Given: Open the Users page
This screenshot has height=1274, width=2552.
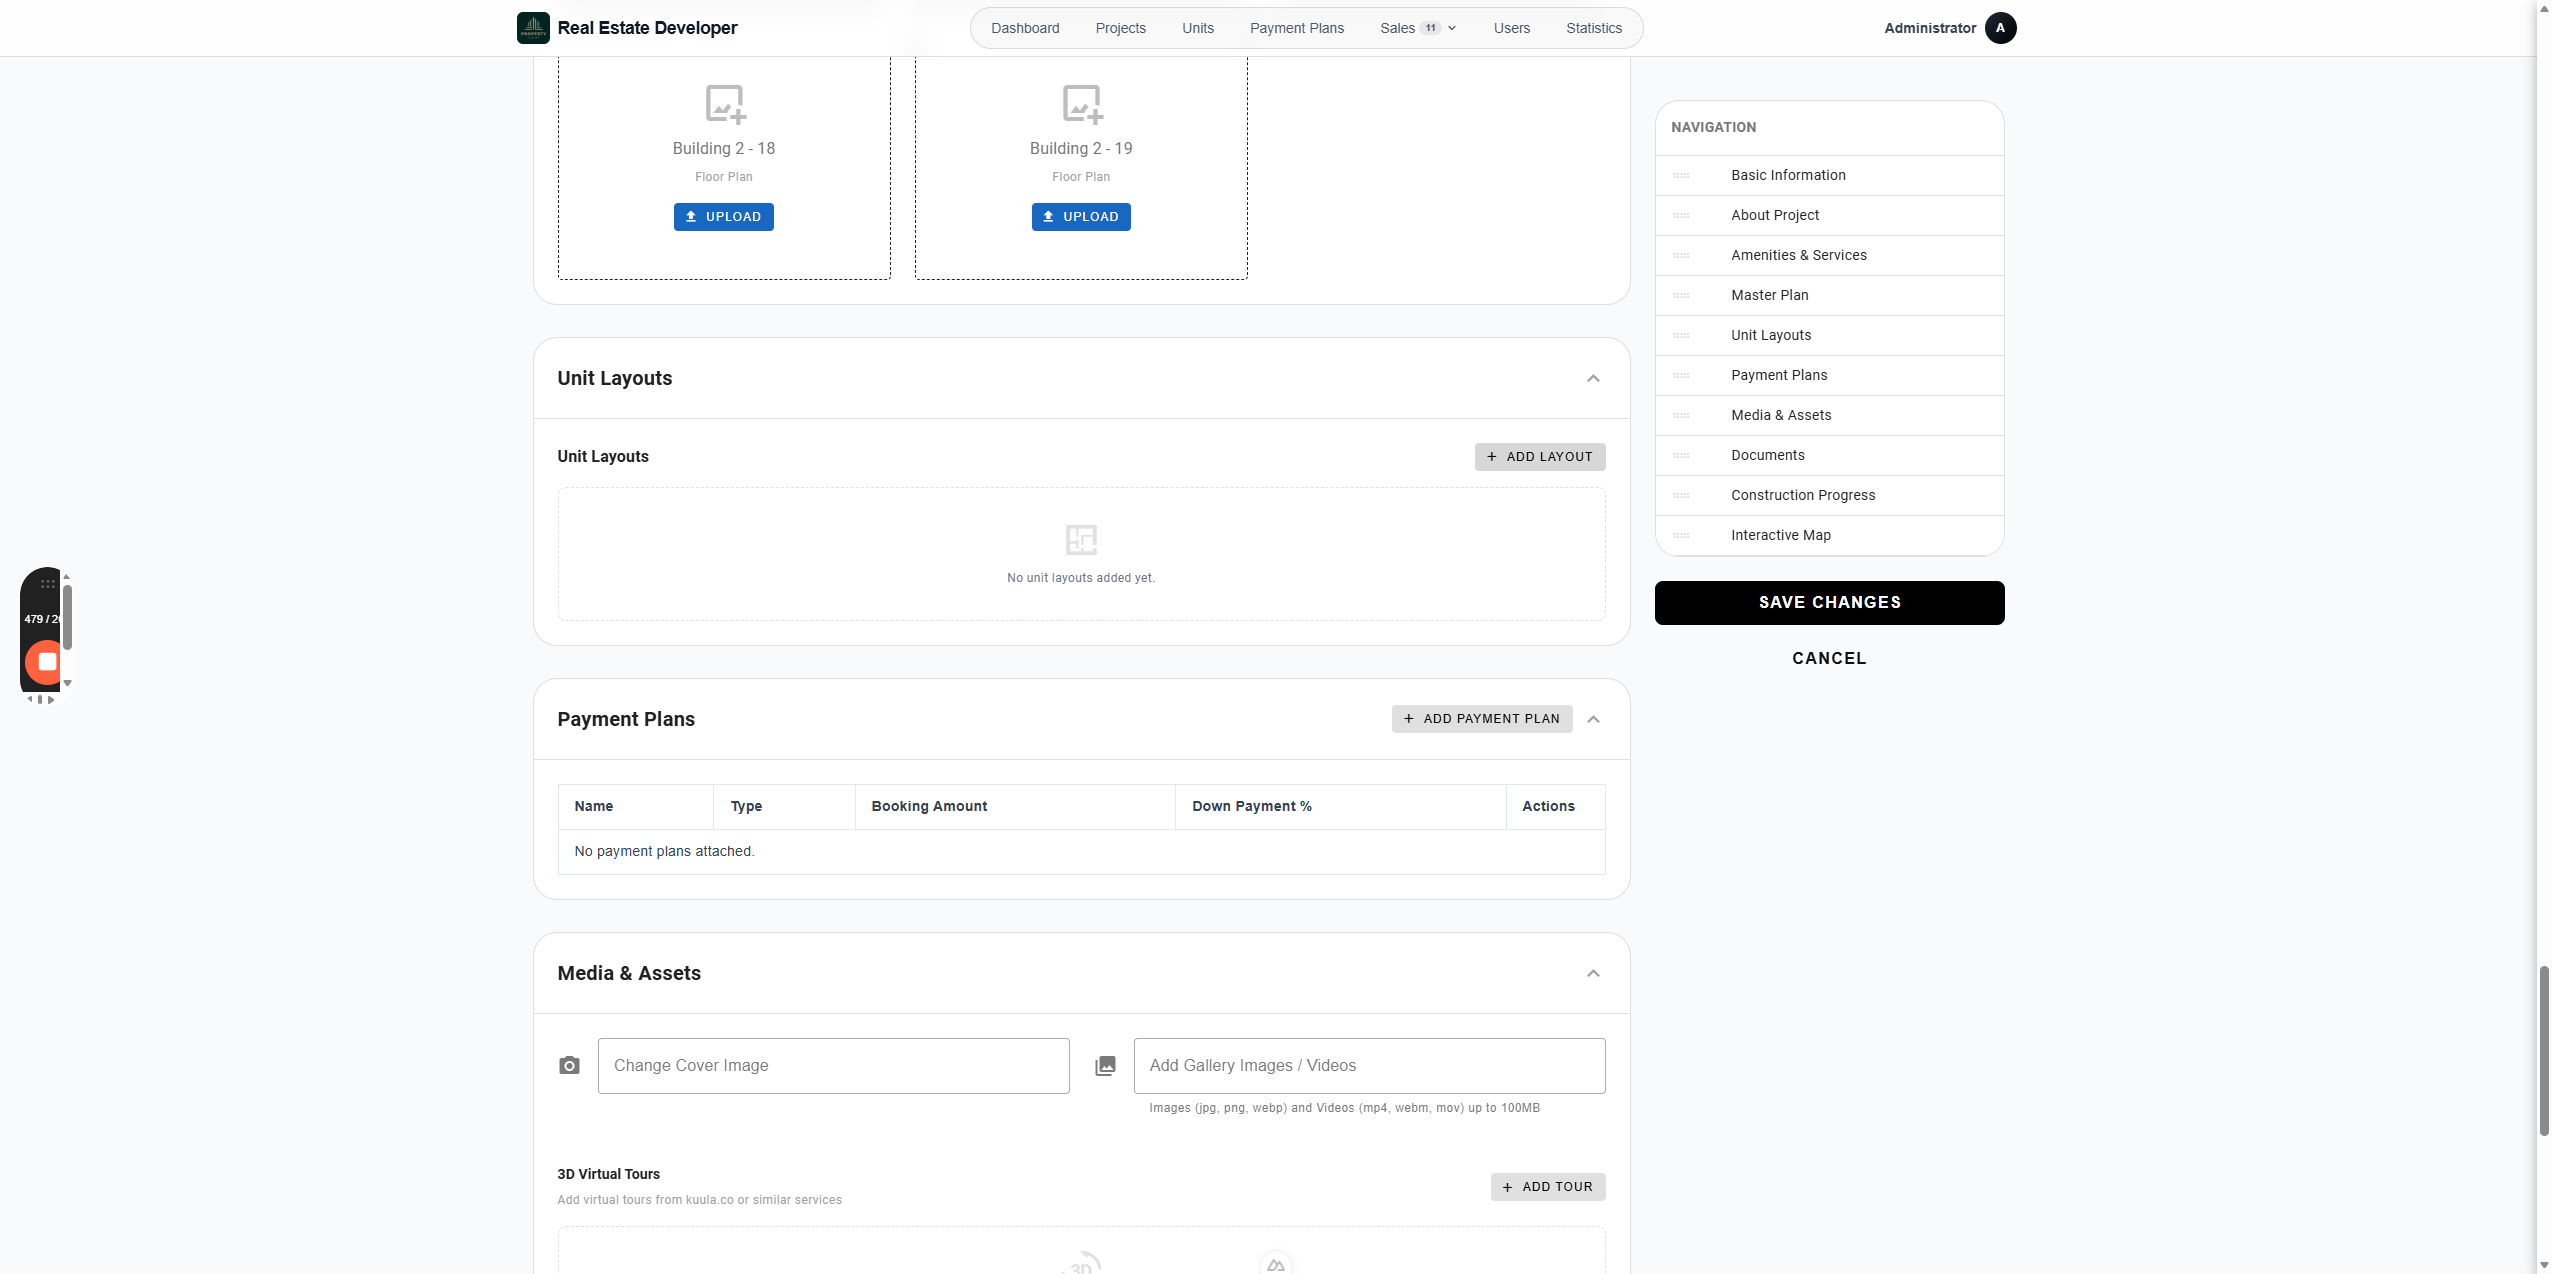Looking at the screenshot, I should coord(1511,28).
